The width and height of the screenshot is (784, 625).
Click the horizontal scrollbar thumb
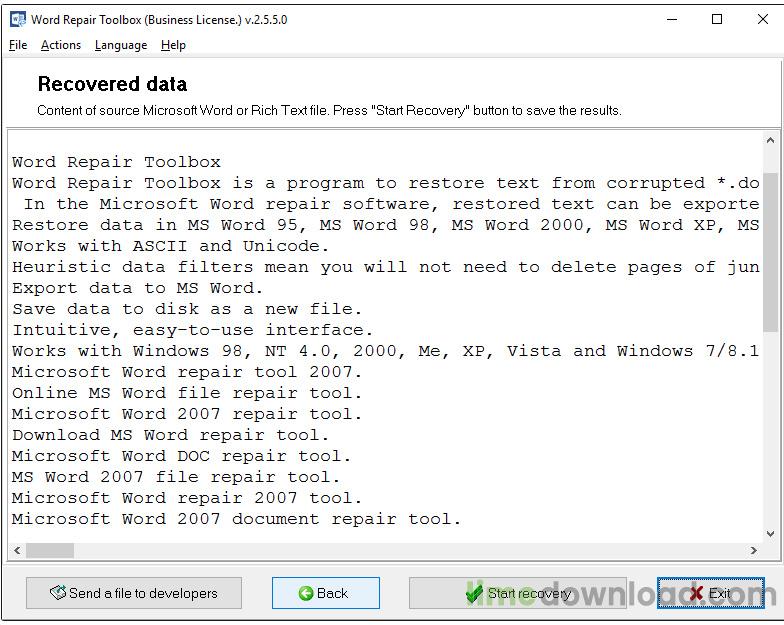coord(50,550)
